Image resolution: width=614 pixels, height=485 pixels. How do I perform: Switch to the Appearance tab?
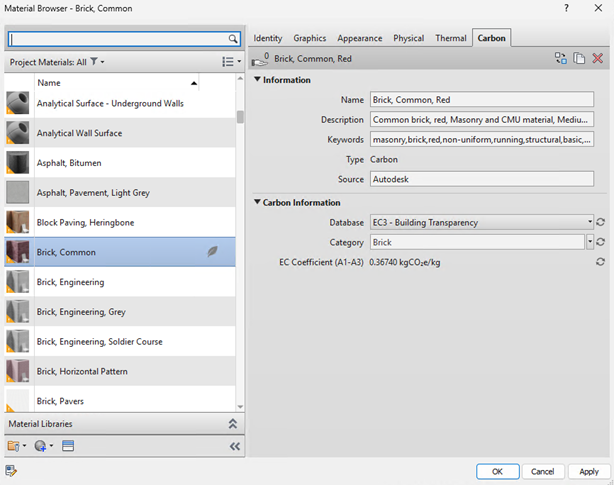(x=359, y=38)
